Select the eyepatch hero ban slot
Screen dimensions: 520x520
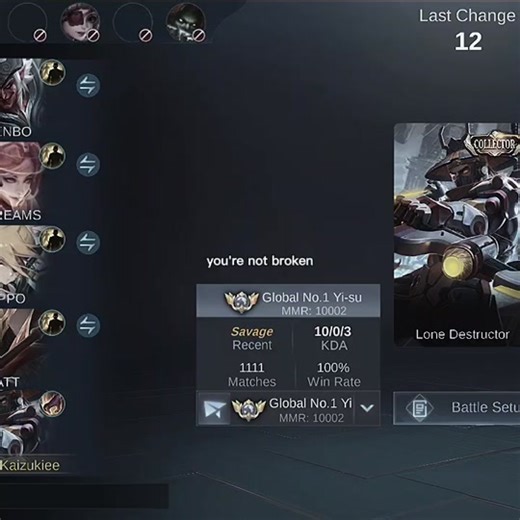(x=80, y=22)
